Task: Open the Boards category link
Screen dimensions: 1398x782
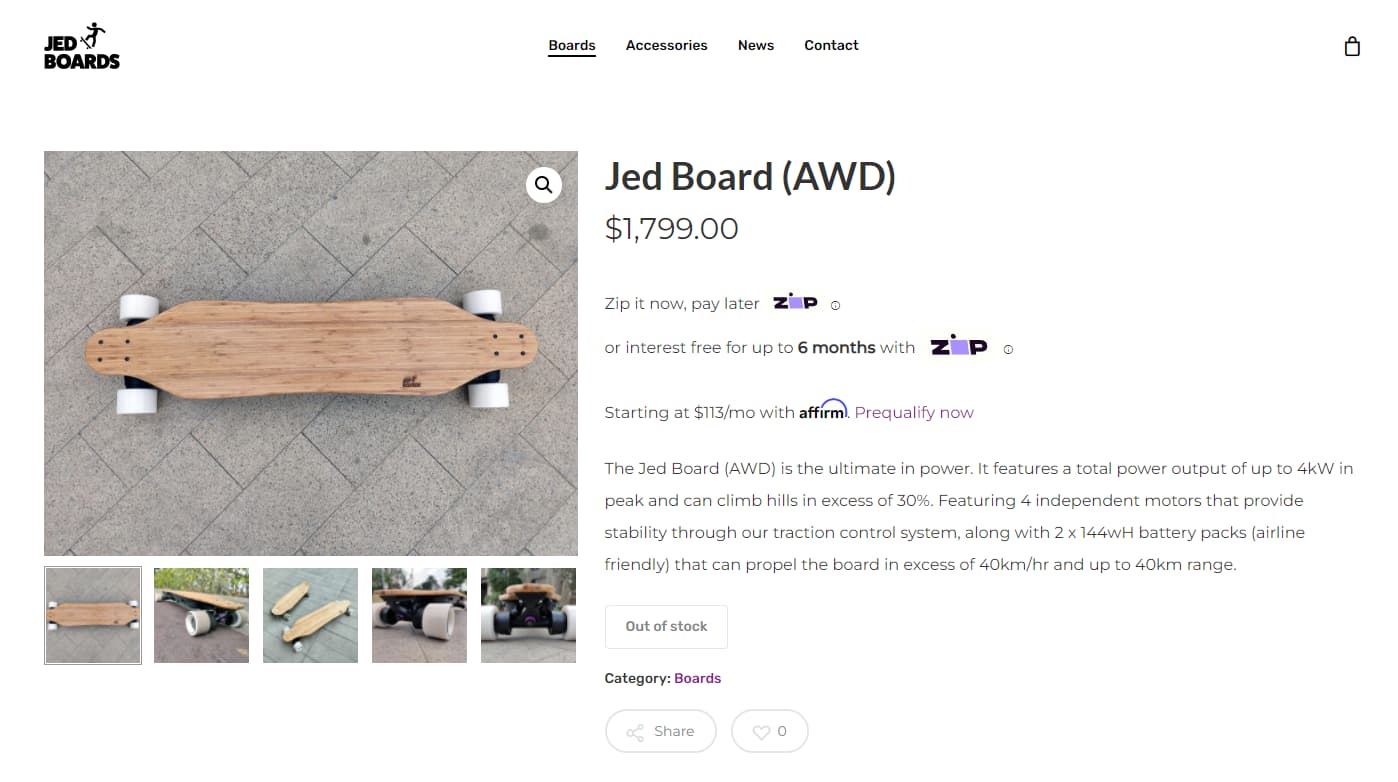Action: (697, 678)
